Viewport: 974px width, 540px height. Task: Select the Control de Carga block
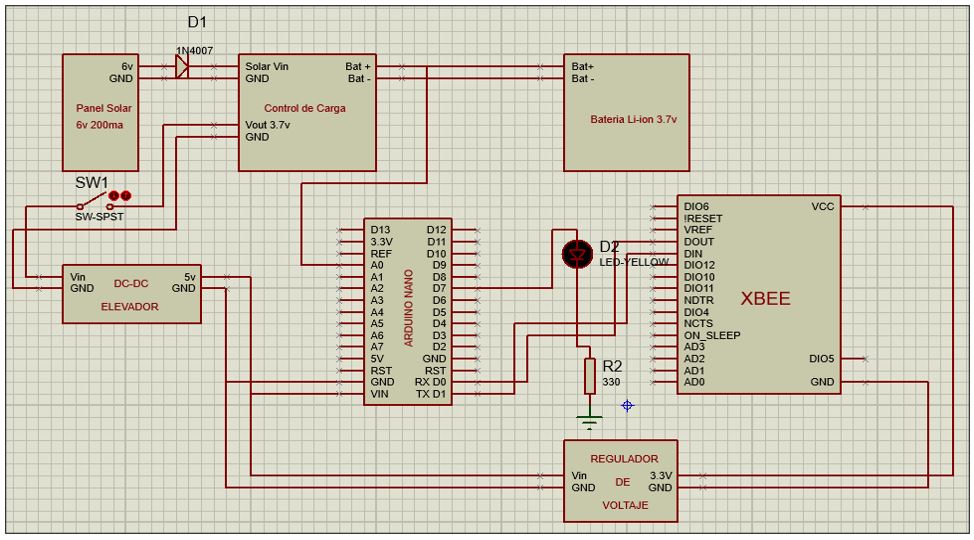tap(307, 112)
